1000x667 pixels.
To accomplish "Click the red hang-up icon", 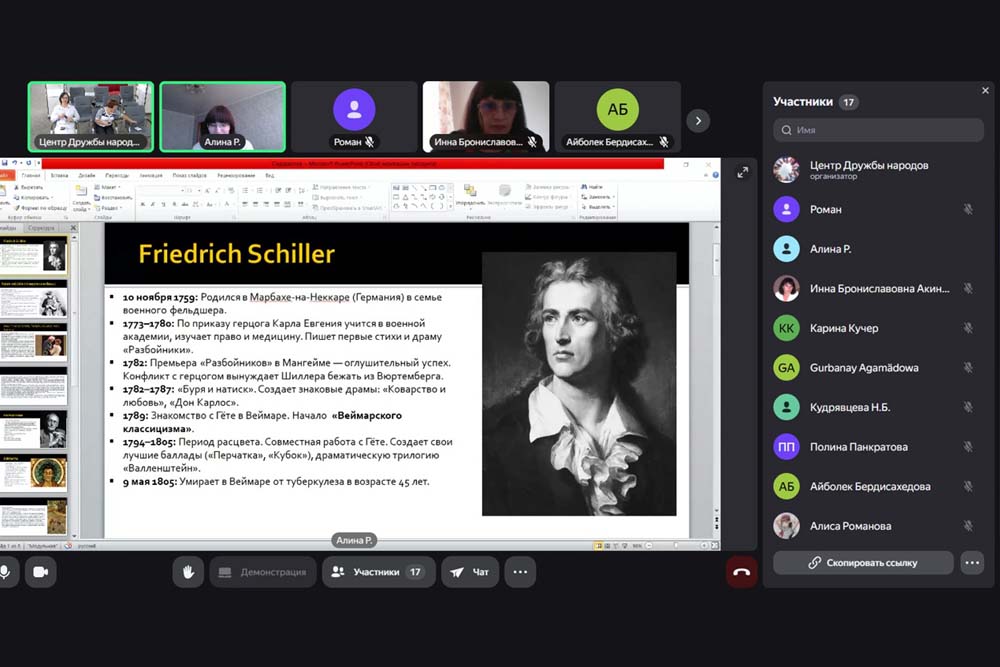I will (x=741, y=572).
